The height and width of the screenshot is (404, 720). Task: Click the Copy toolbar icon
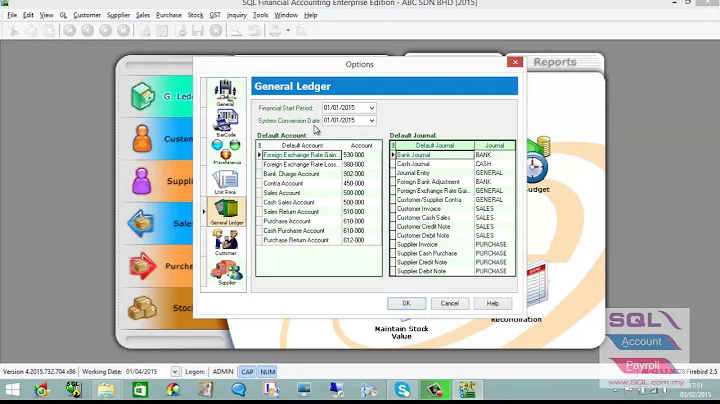click(31, 31)
